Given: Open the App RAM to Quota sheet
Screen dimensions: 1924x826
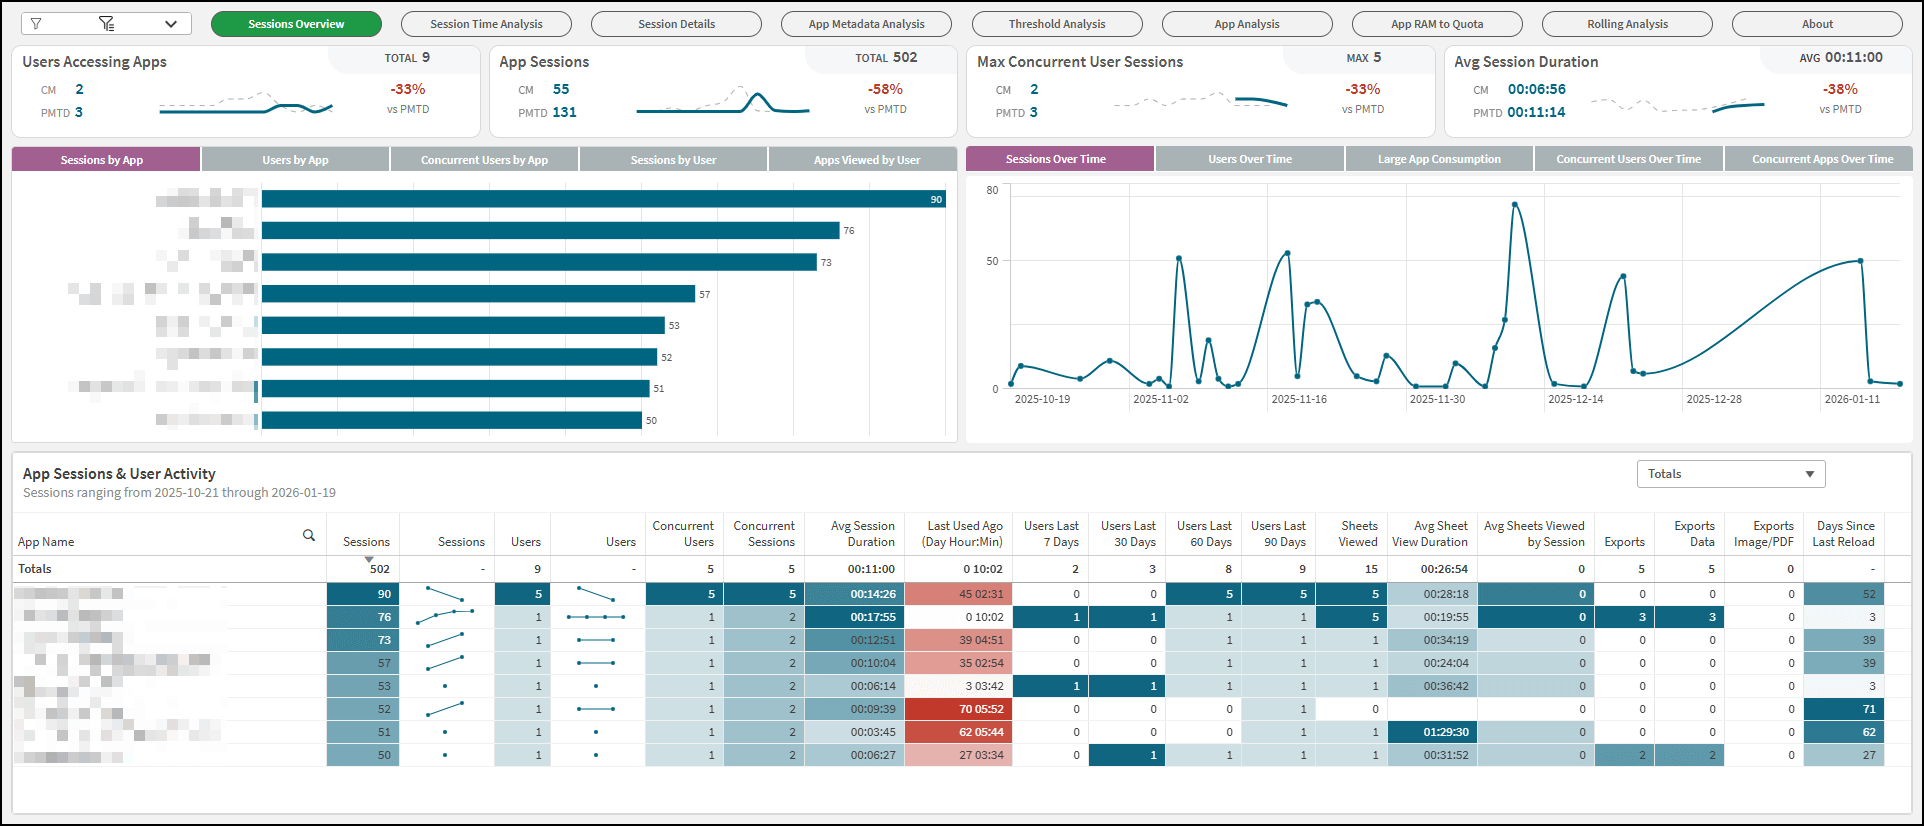Looking at the screenshot, I should (1436, 24).
